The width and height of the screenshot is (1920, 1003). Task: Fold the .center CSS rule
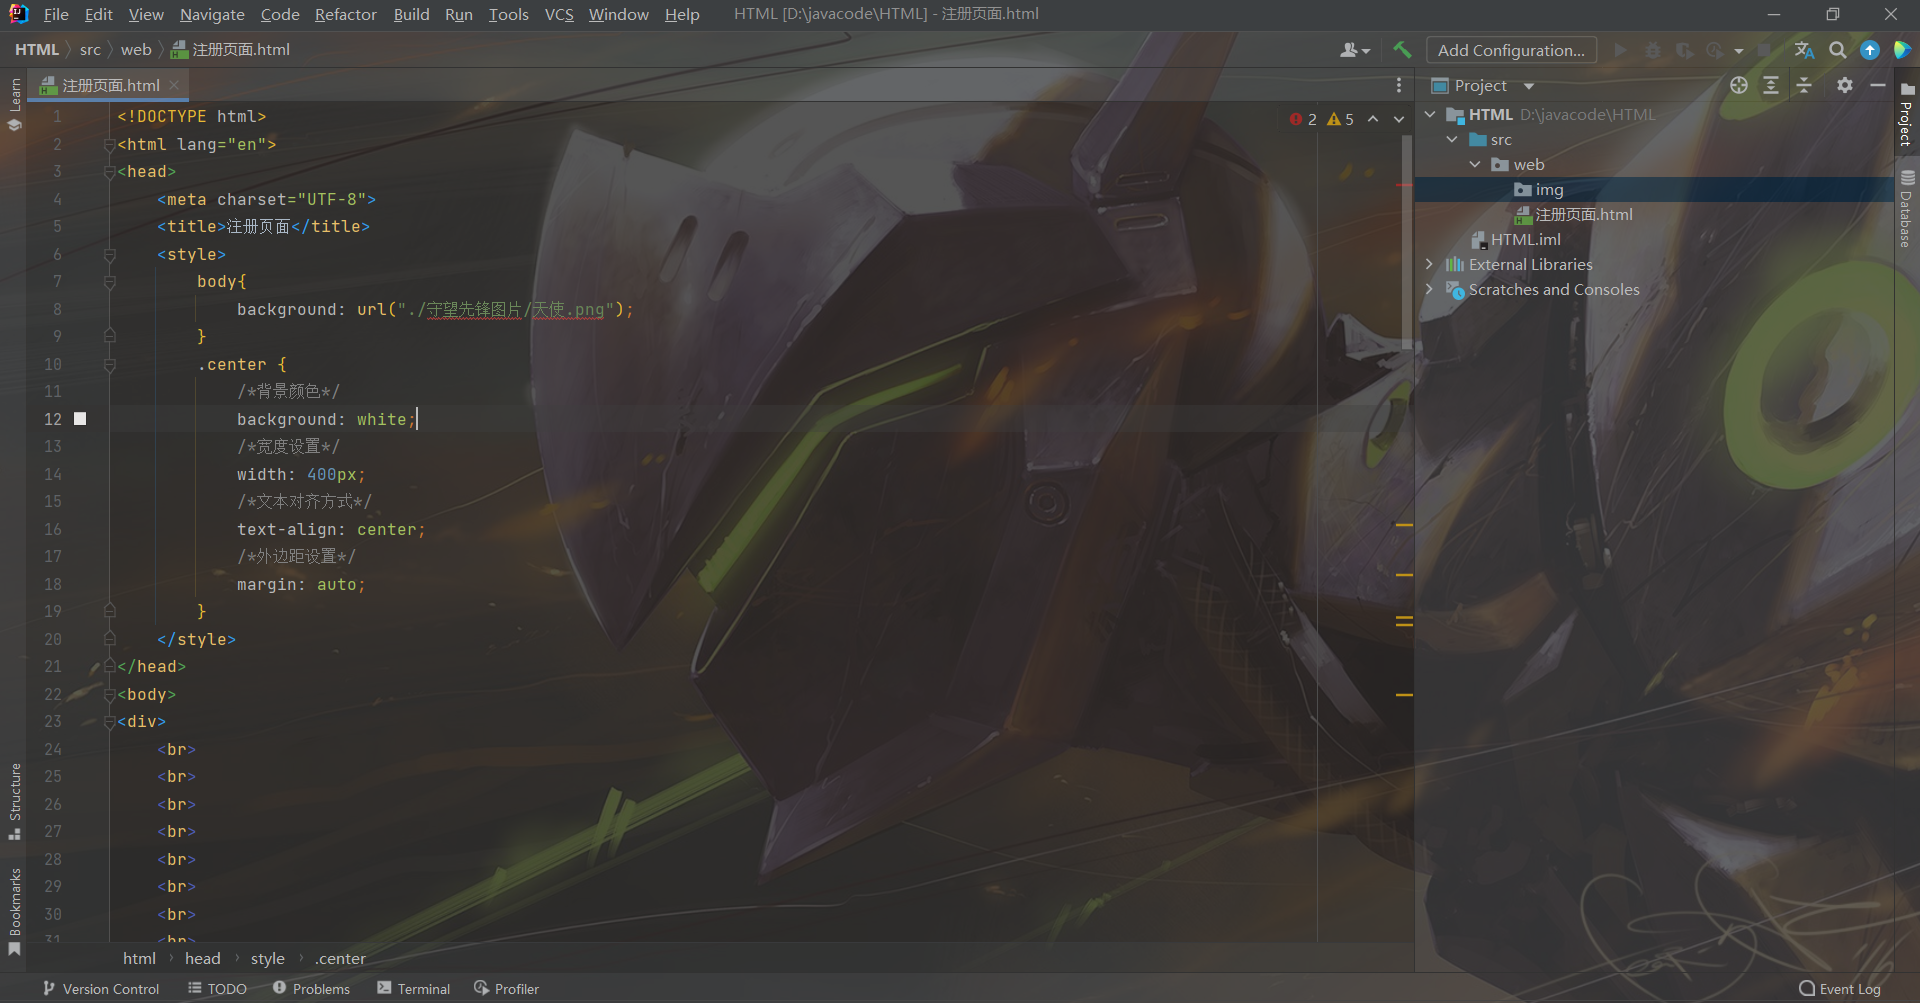click(110, 365)
